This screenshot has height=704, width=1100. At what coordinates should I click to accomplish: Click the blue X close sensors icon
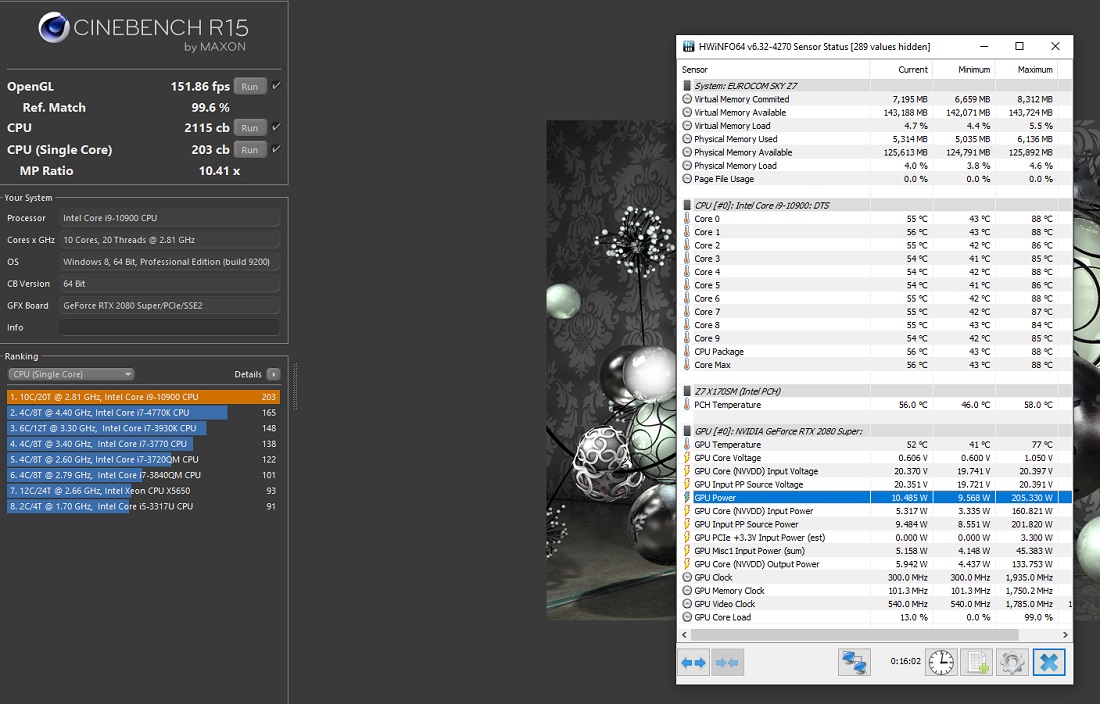(1048, 662)
